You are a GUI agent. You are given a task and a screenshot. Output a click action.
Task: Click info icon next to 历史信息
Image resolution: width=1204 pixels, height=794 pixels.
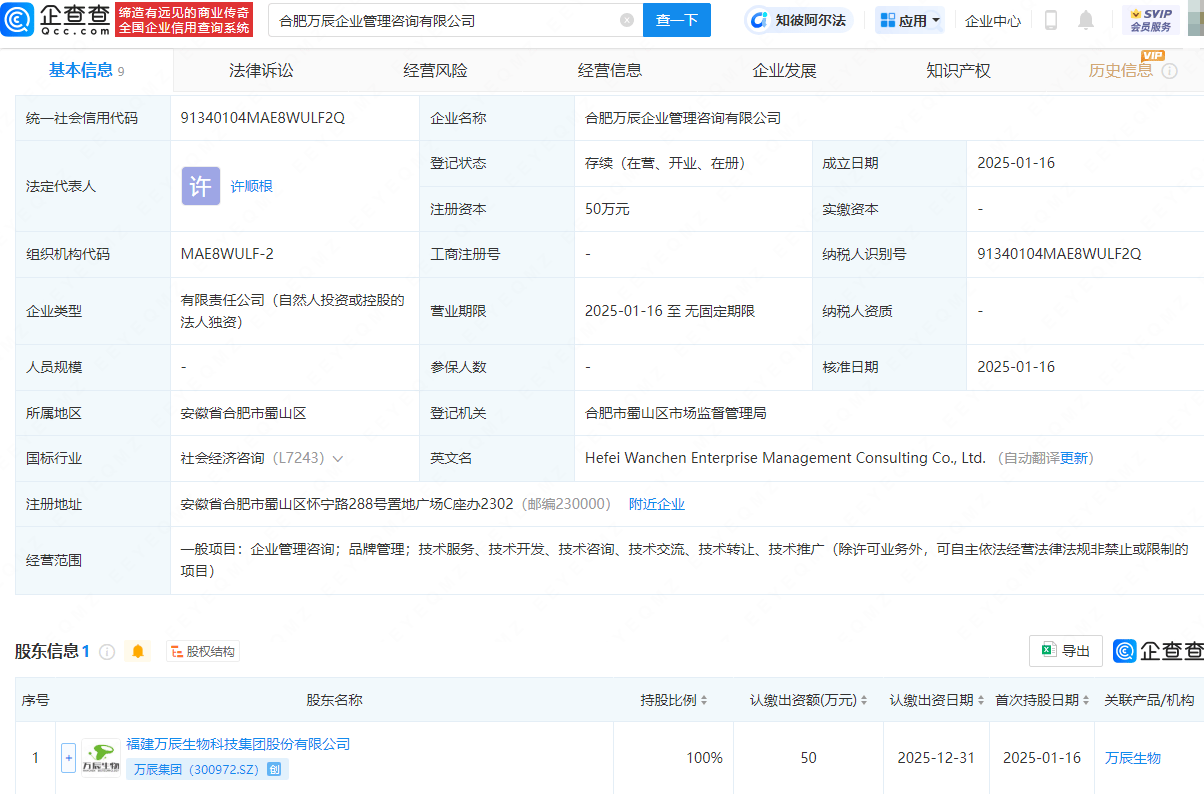click(1168, 71)
